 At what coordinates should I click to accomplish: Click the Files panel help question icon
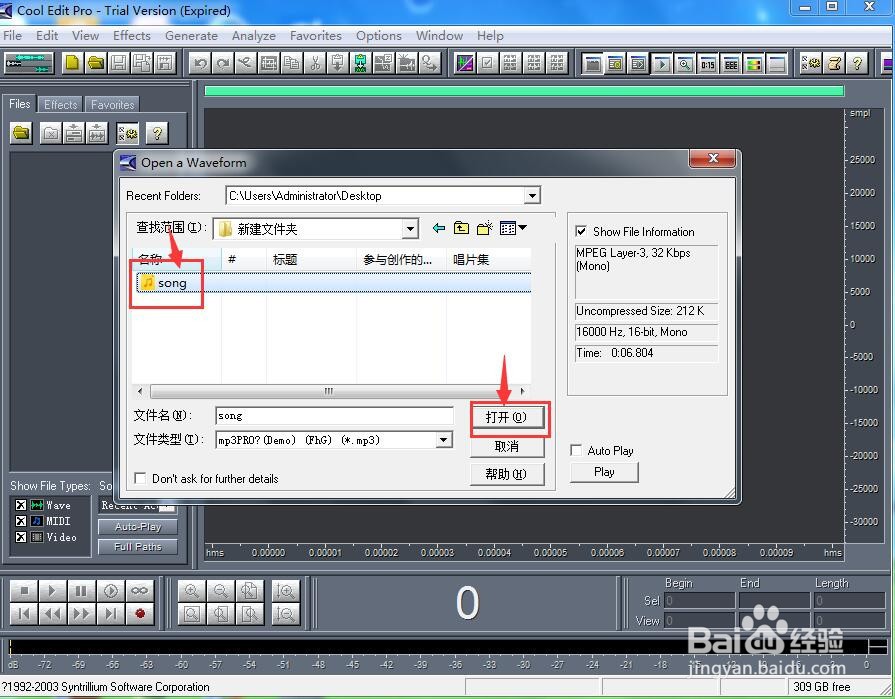tap(157, 134)
